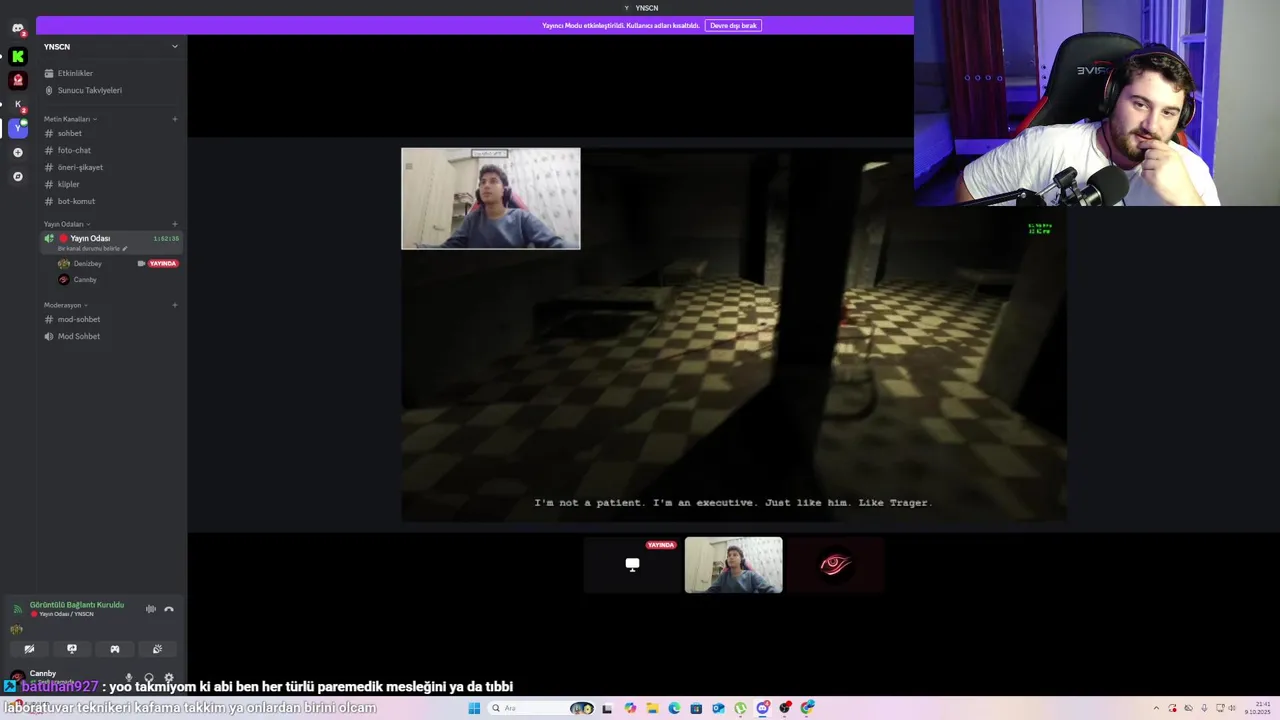The width and height of the screenshot is (1280, 720).
Task: Show hidden system tray icons chevron
Action: click(1157, 708)
